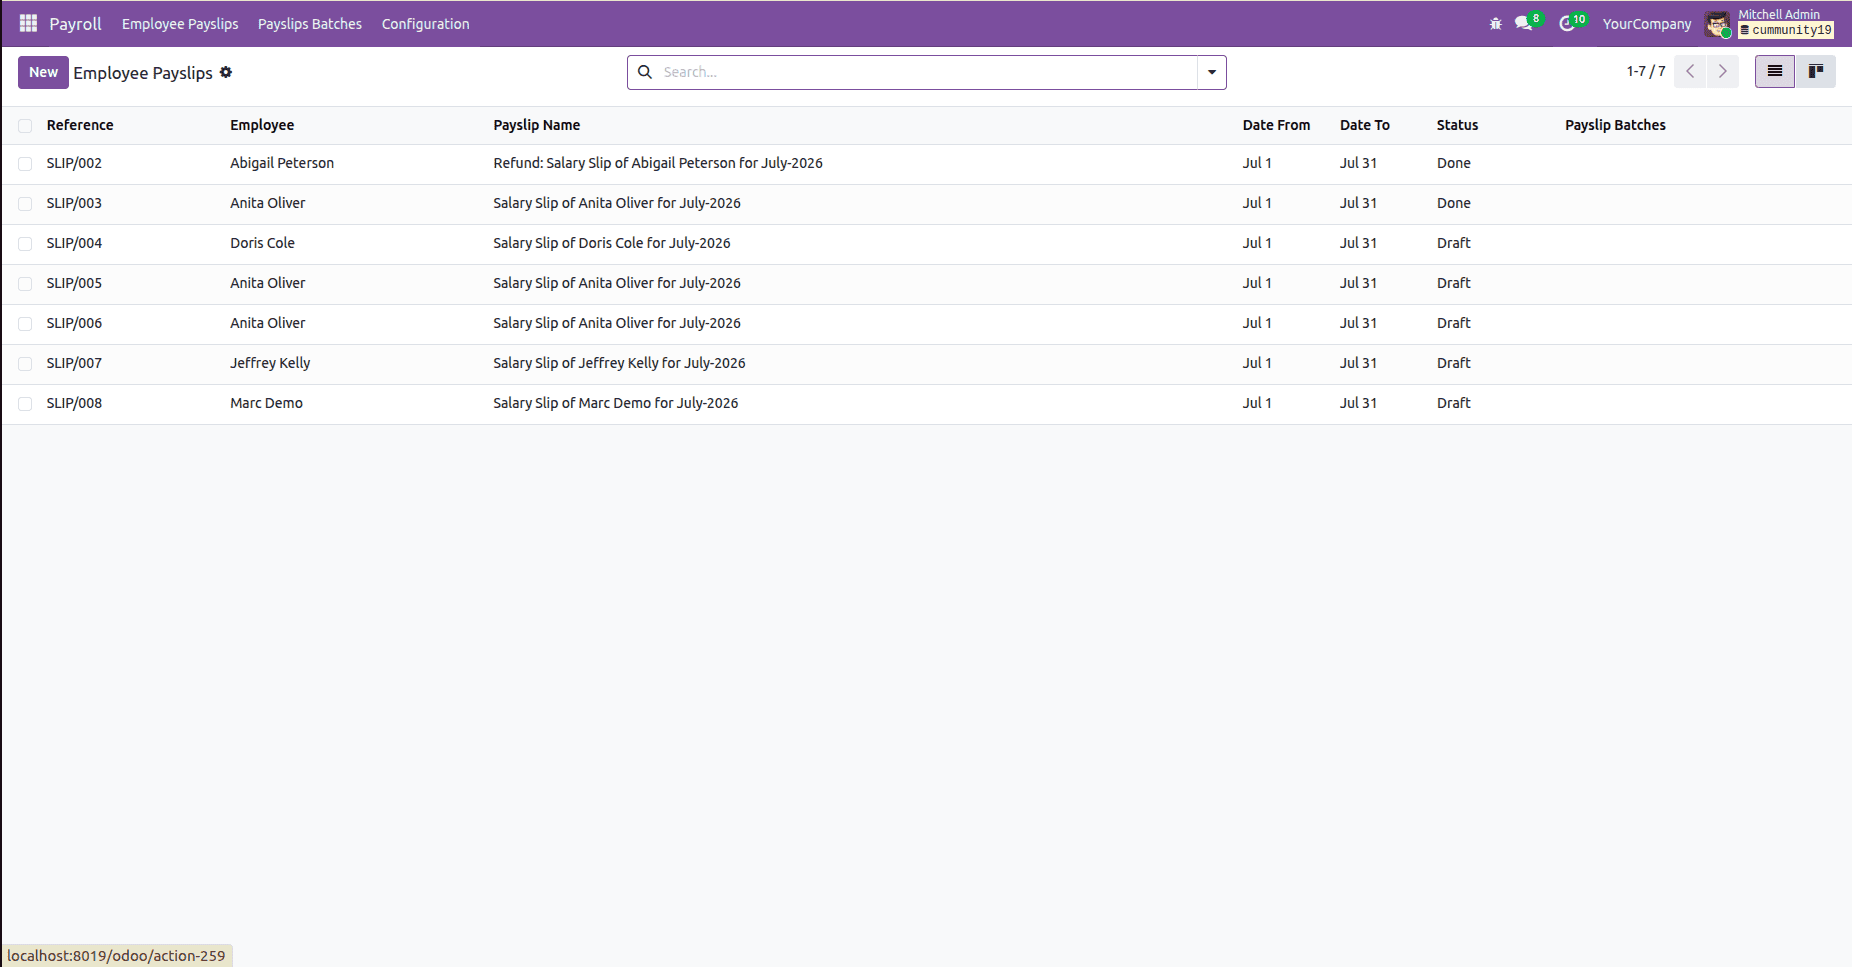Open Salary Slip of Jeffrey Kelly for July-2026
Image resolution: width=1852 pixels, height=967 pixels.
click(x=619, y=363)
